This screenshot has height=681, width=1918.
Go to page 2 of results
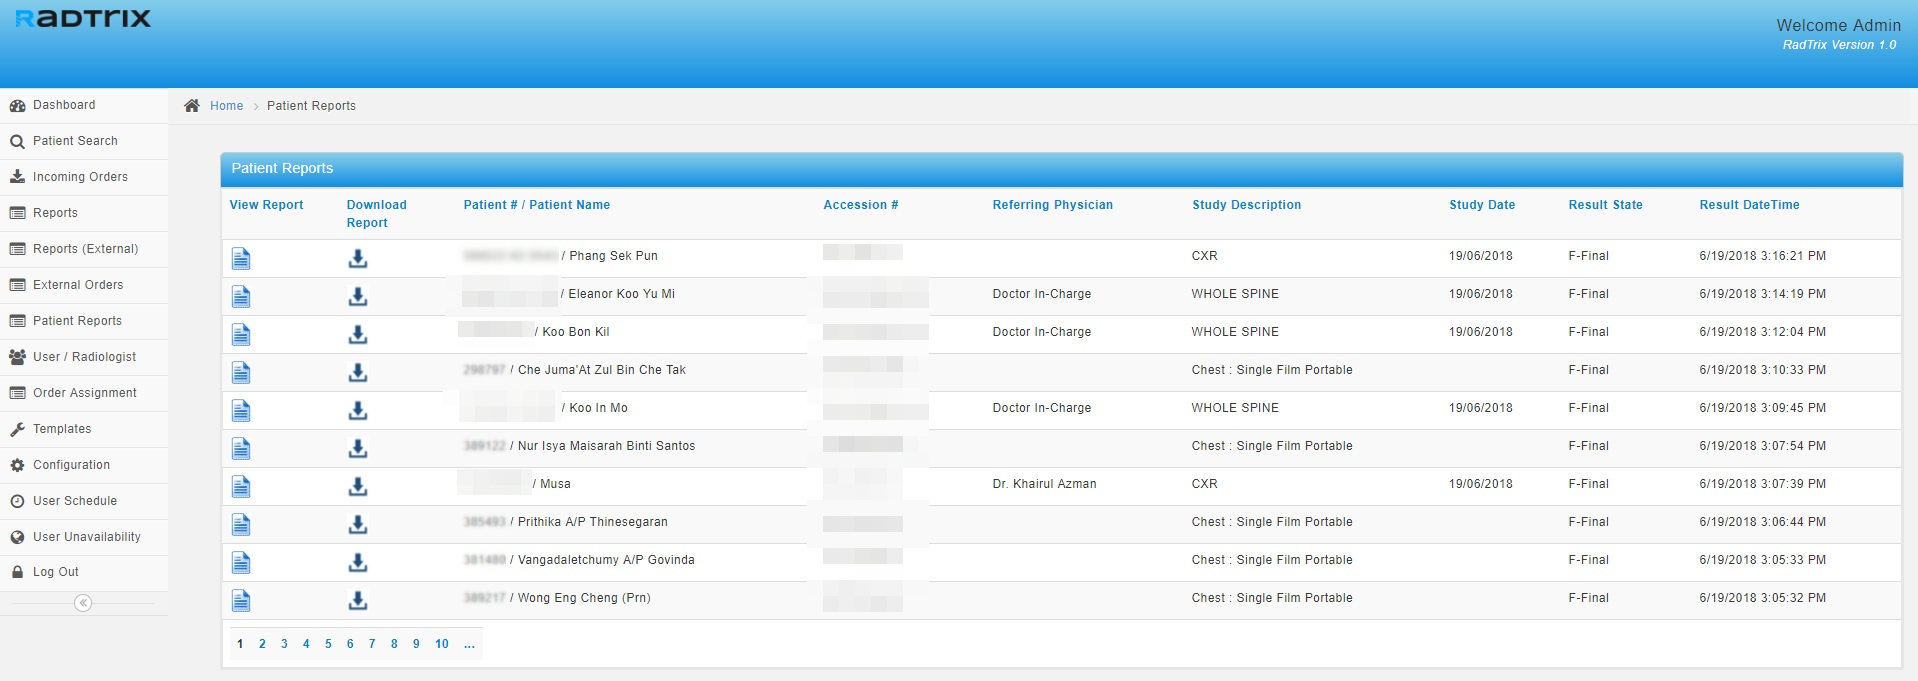coord(262,644)
